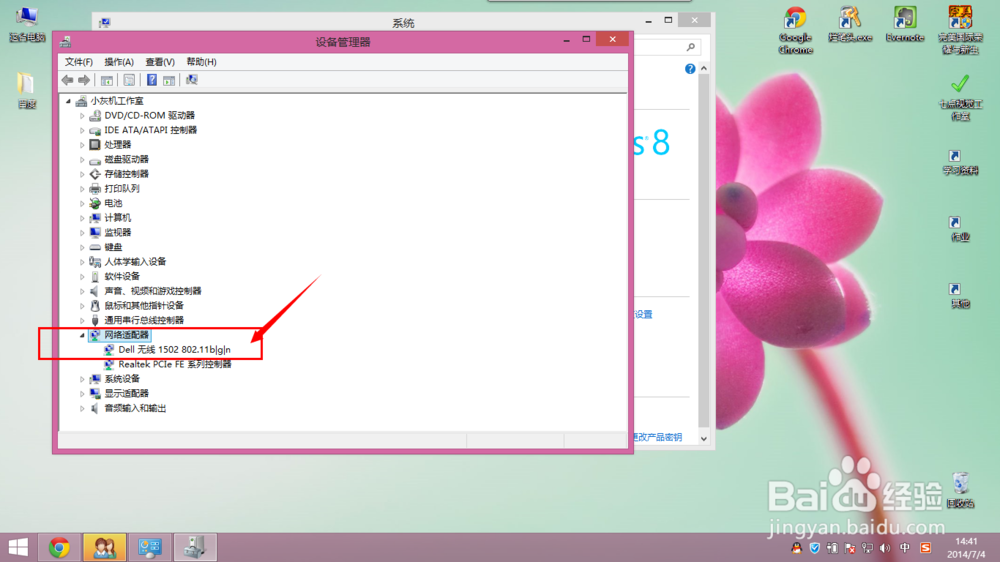Click the 电池 battery category icon
Screen dimensions: 1000x562
click(x=95, y=203)
